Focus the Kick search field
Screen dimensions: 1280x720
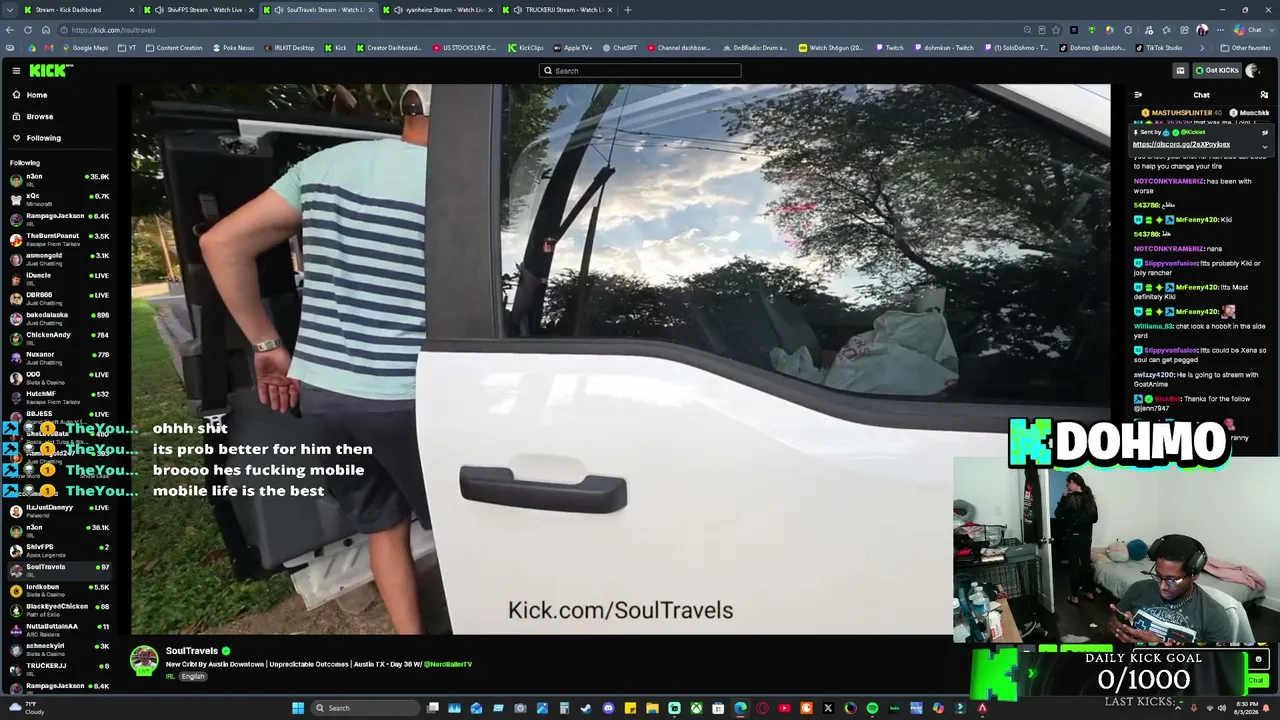(x=640, y=71)
